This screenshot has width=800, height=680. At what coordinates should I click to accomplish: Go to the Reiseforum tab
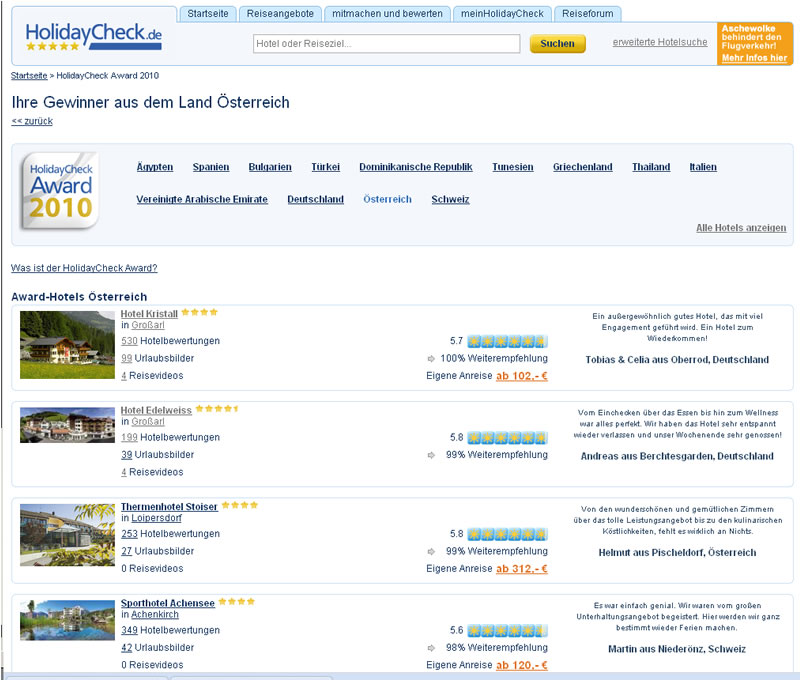(x=588, y=14)
